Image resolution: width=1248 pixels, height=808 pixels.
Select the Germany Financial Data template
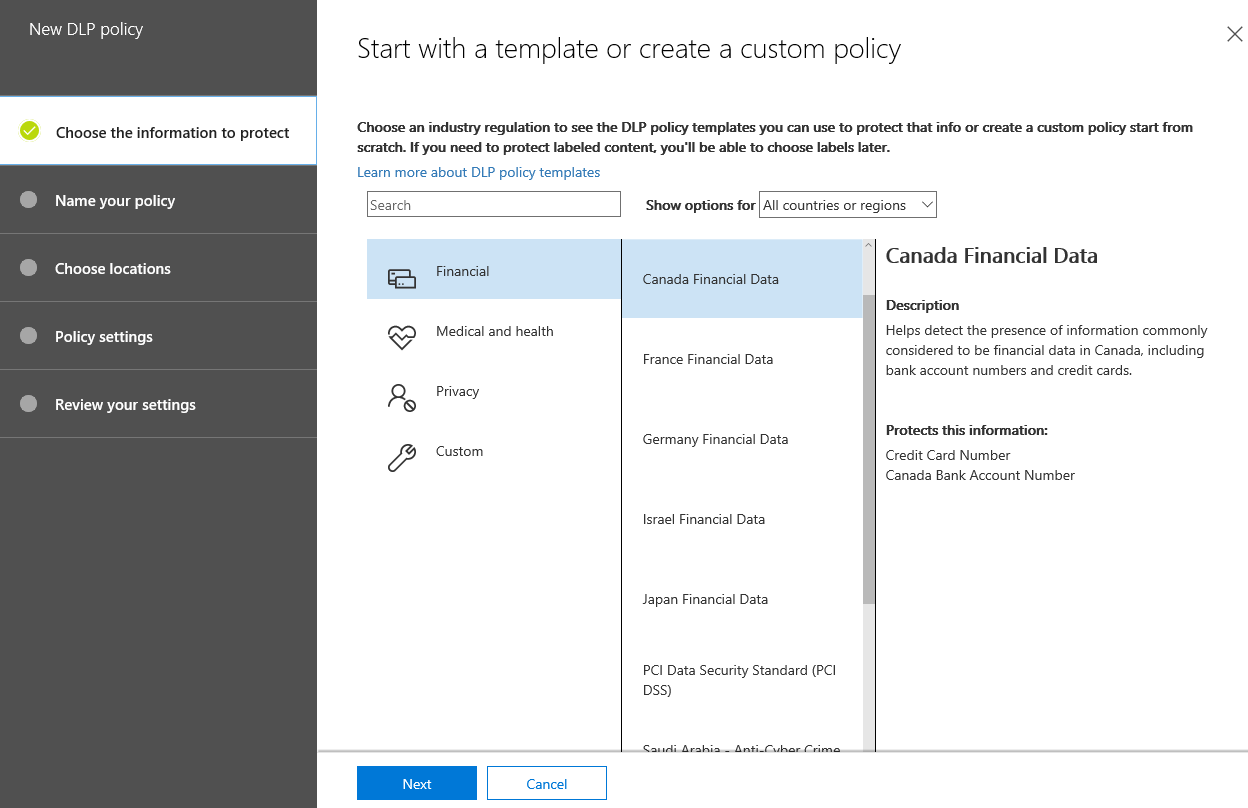[x=715, y=439]
